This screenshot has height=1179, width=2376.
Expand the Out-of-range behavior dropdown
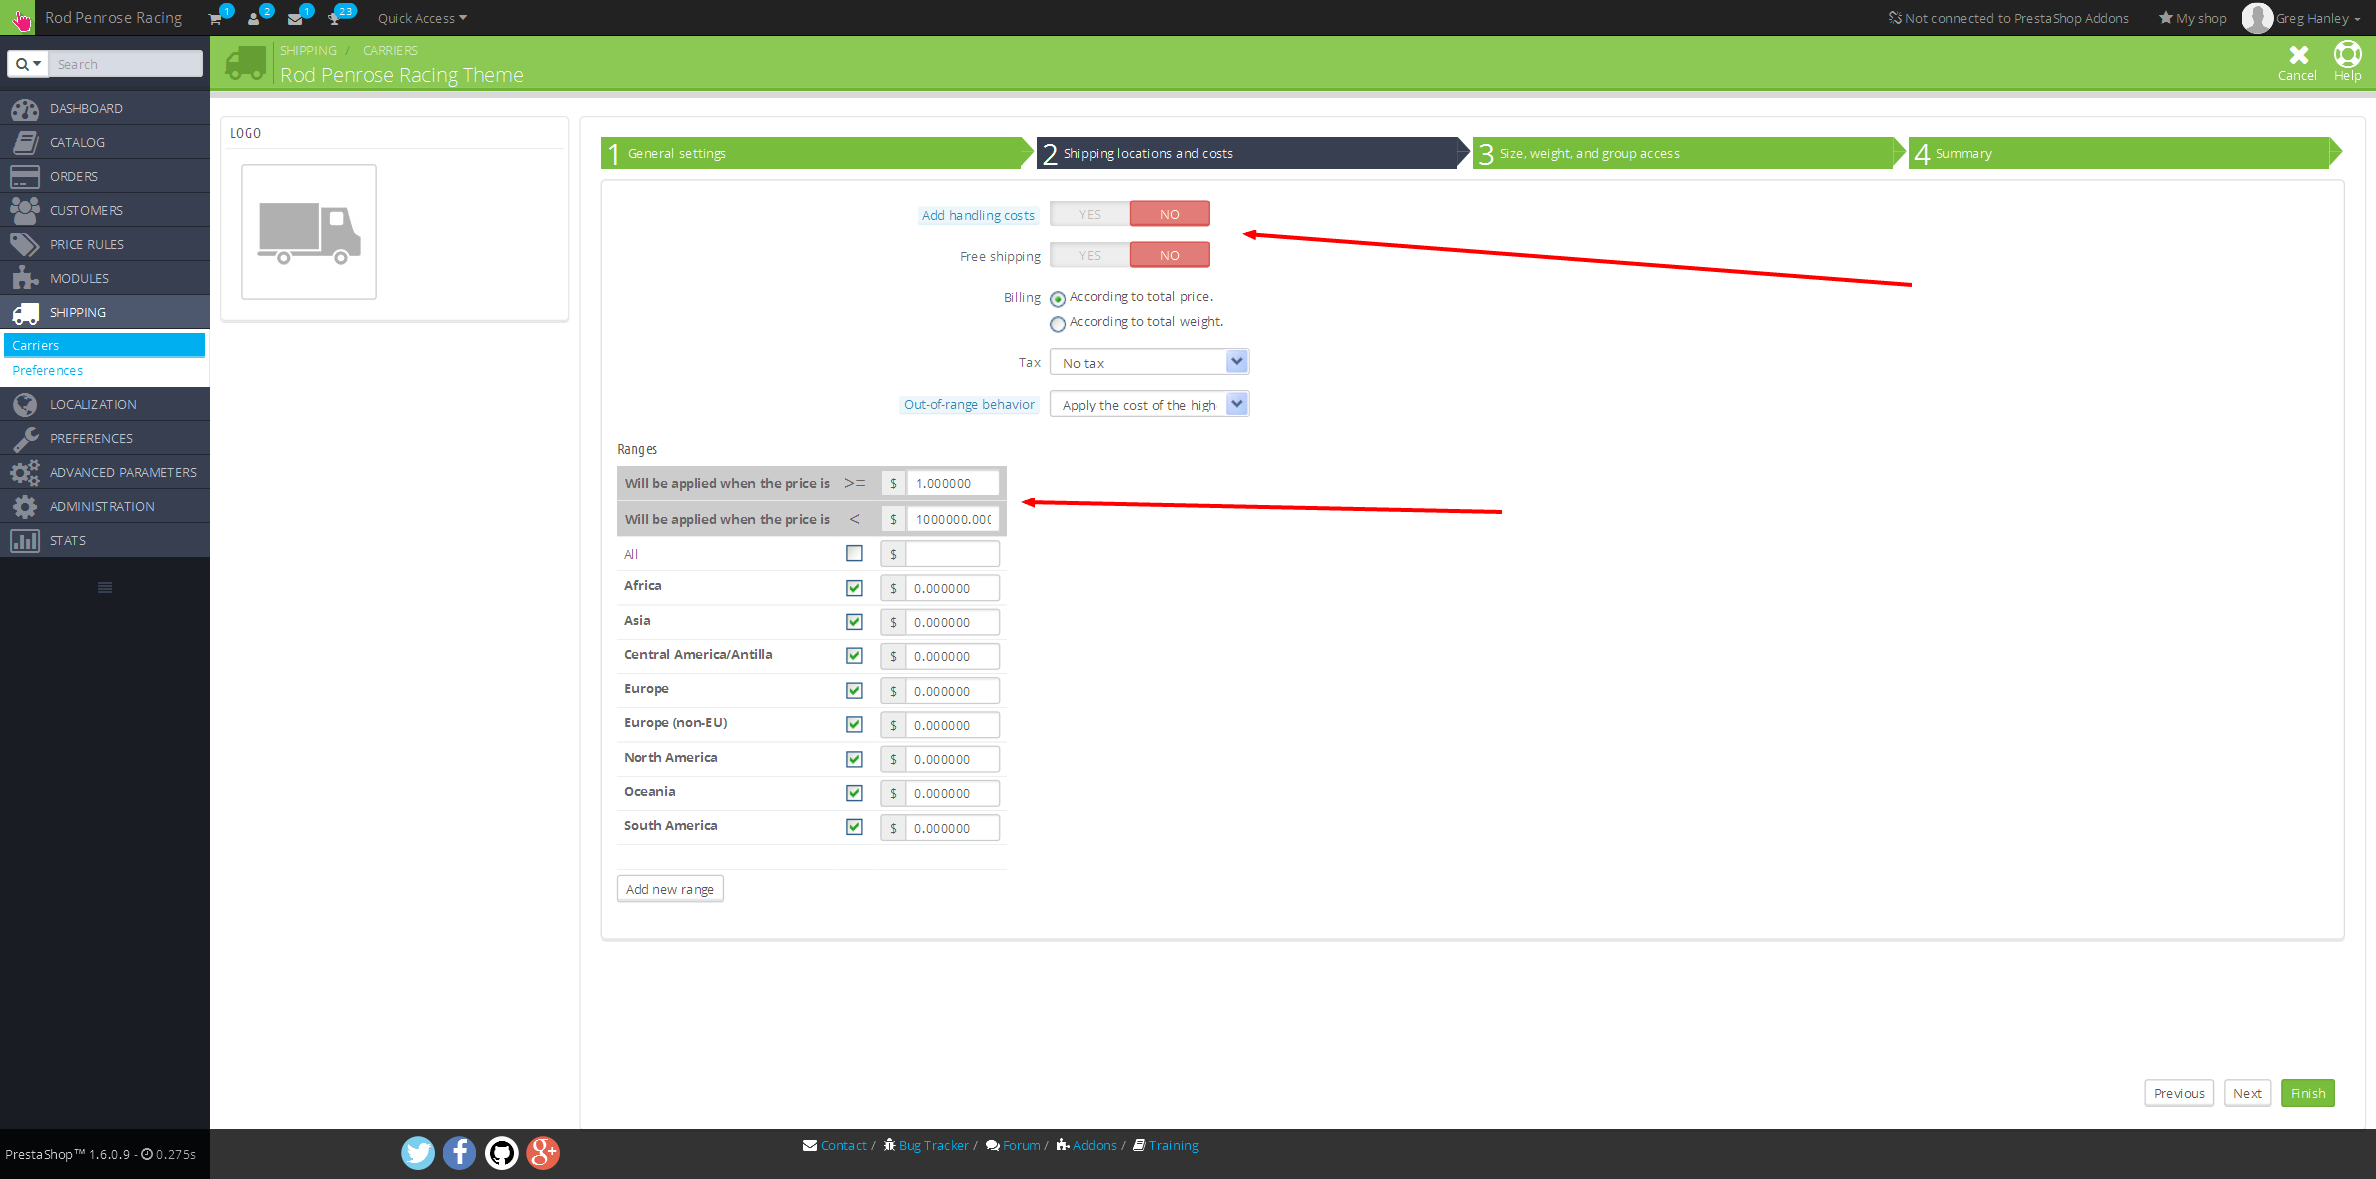(1149, 404)
